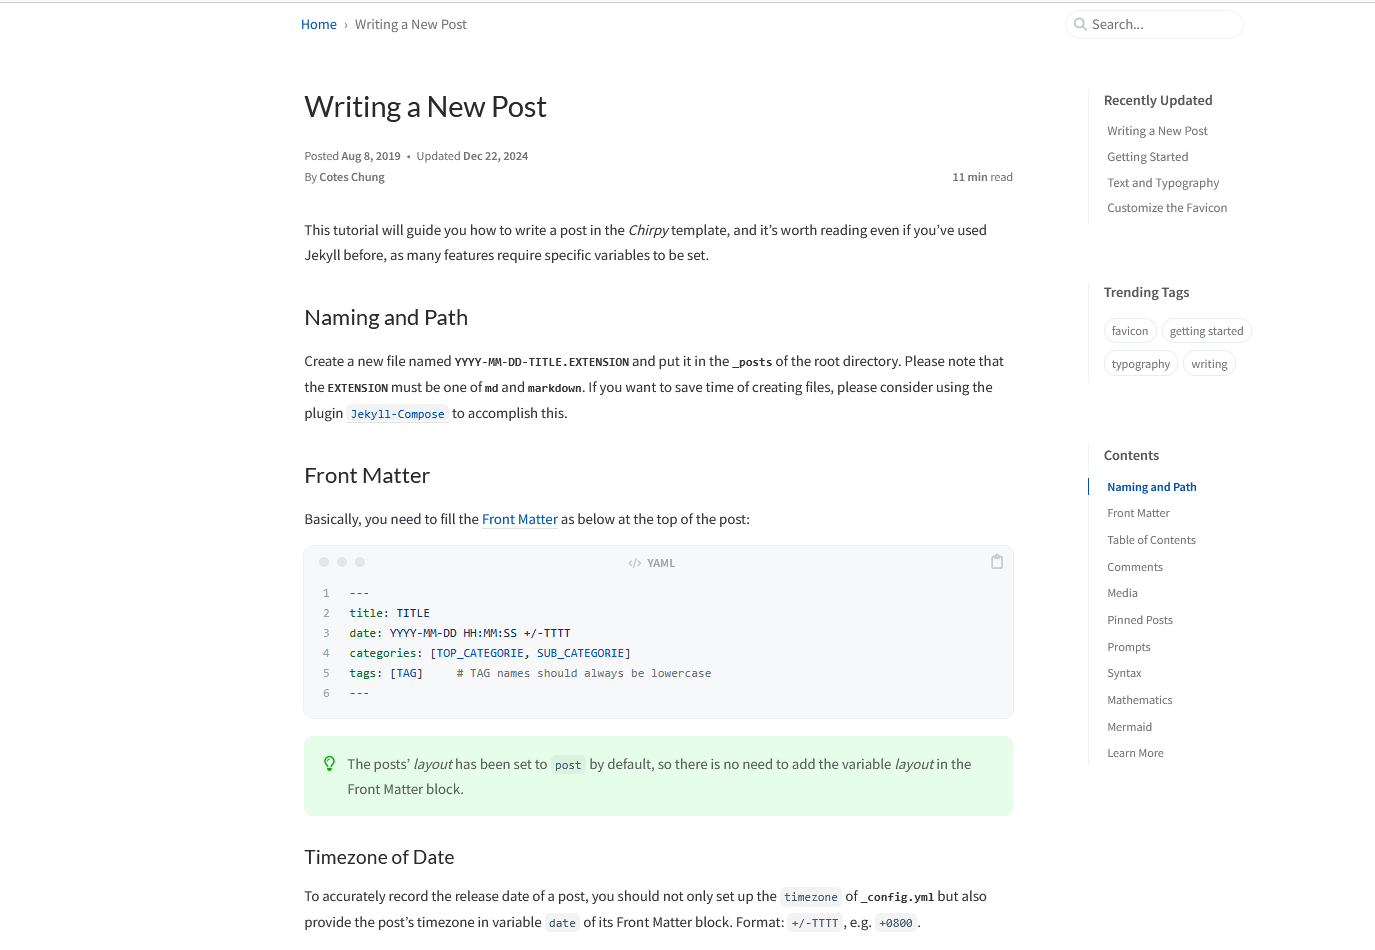The width and height of the screenshot is (1375, 950).
Task: Click the middle gray circle on the code block header
Action: point(342,561)
